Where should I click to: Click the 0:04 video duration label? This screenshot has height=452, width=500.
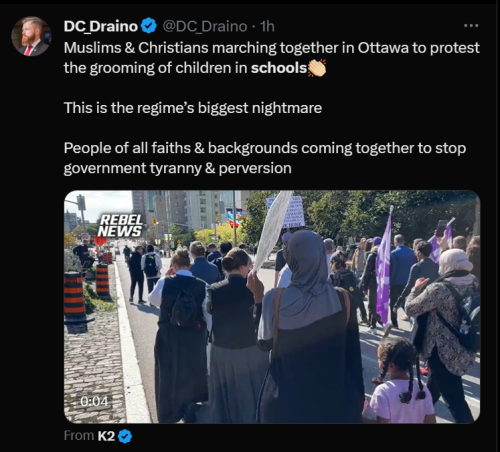pos(94,401)
